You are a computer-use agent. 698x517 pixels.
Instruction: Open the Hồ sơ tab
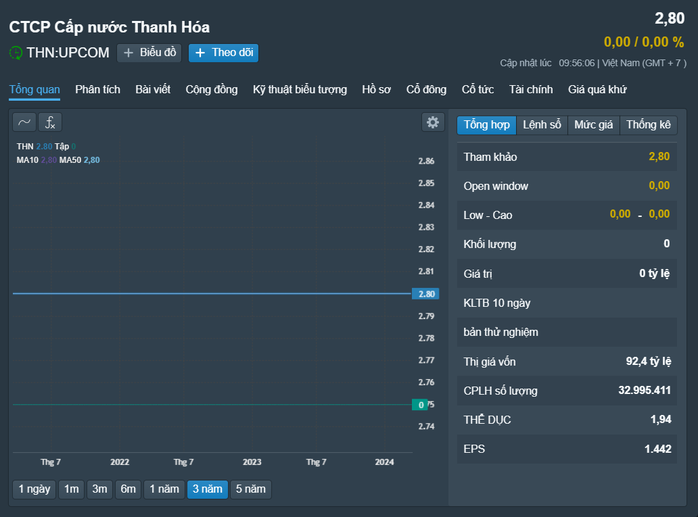[376, 90]
